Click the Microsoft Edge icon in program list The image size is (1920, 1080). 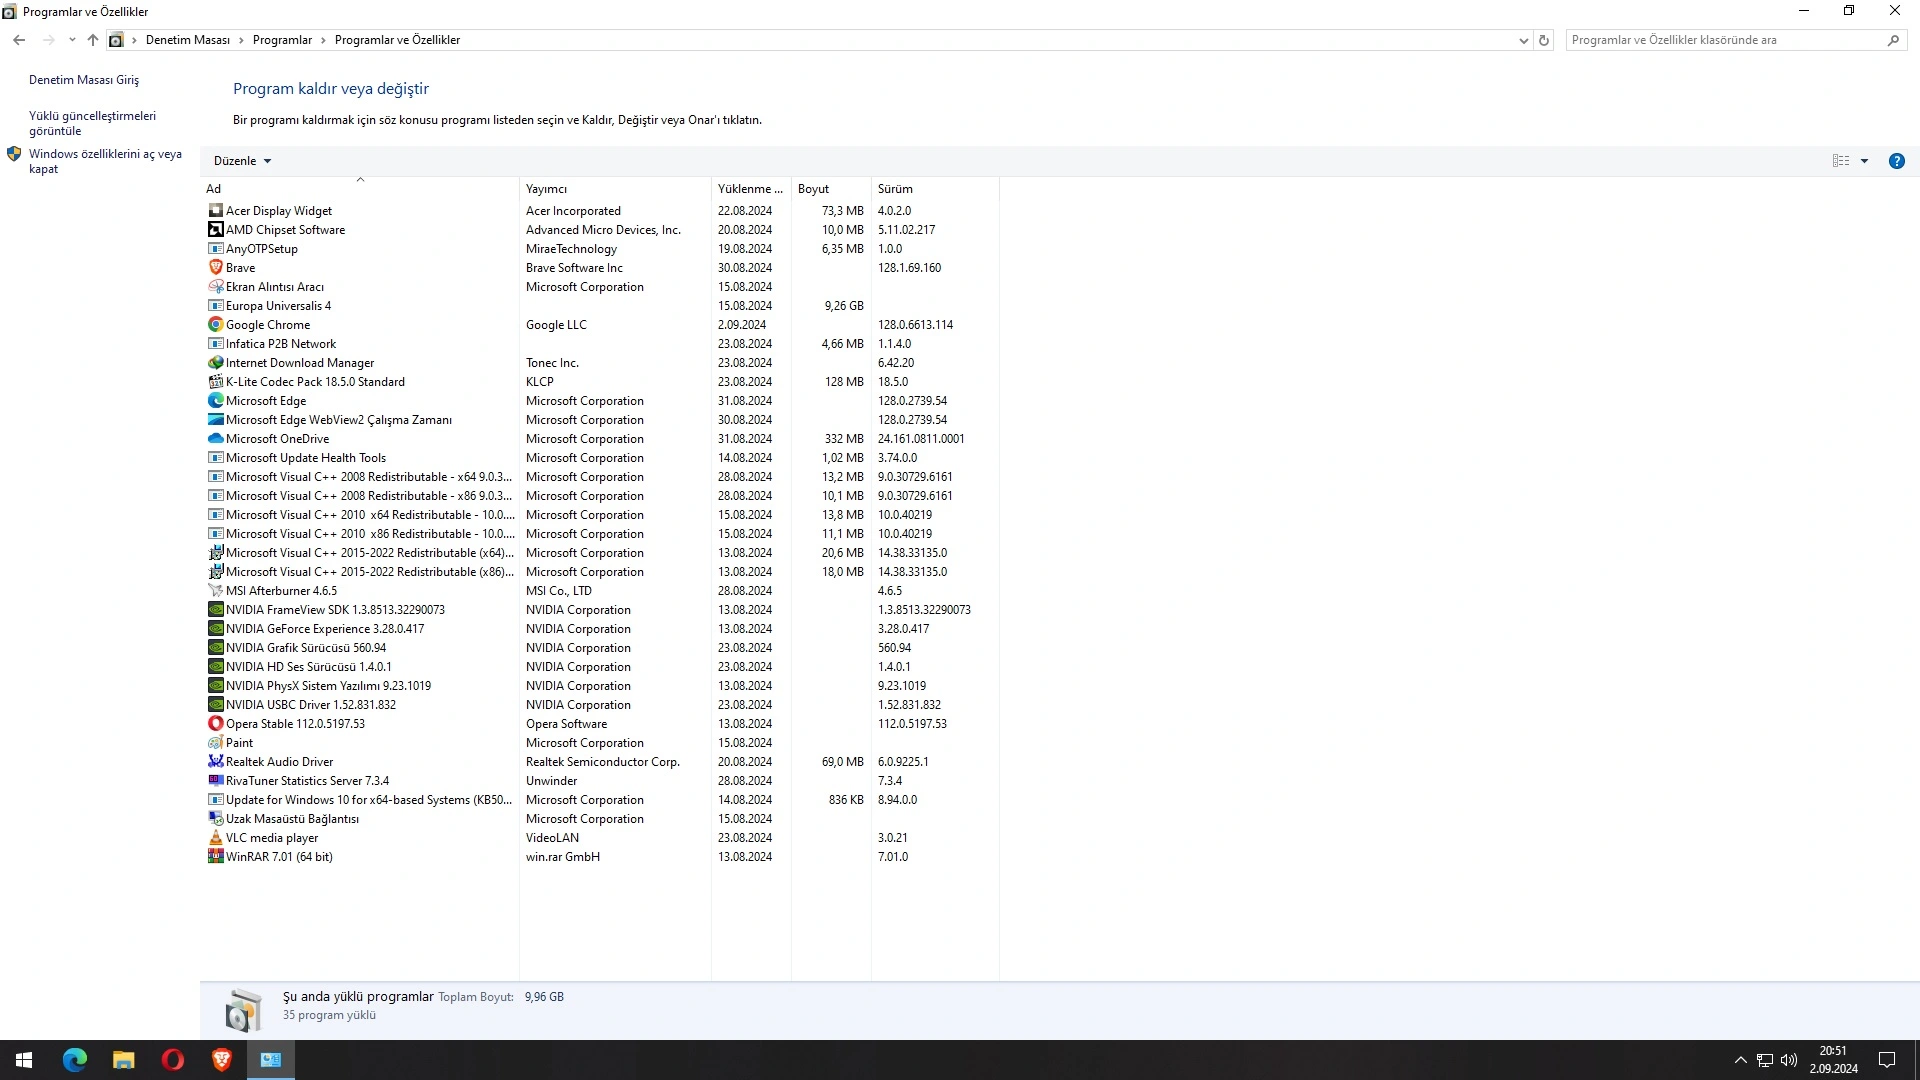215,401
